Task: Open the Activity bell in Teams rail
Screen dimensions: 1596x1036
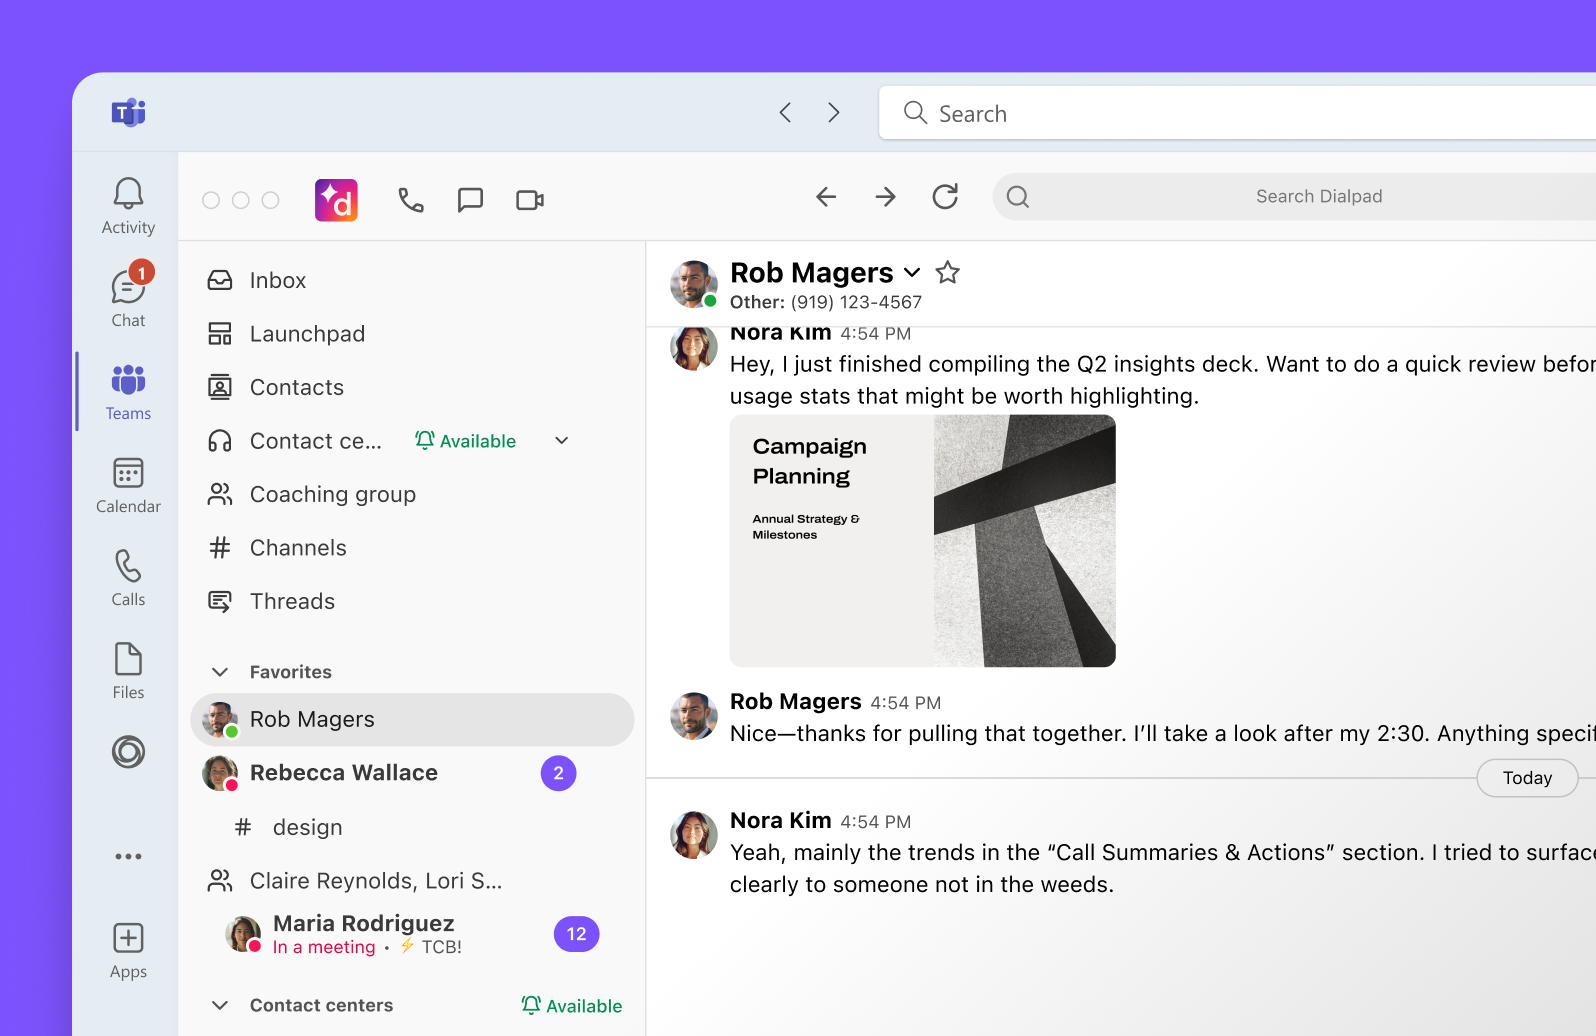Action: point(128,206)
